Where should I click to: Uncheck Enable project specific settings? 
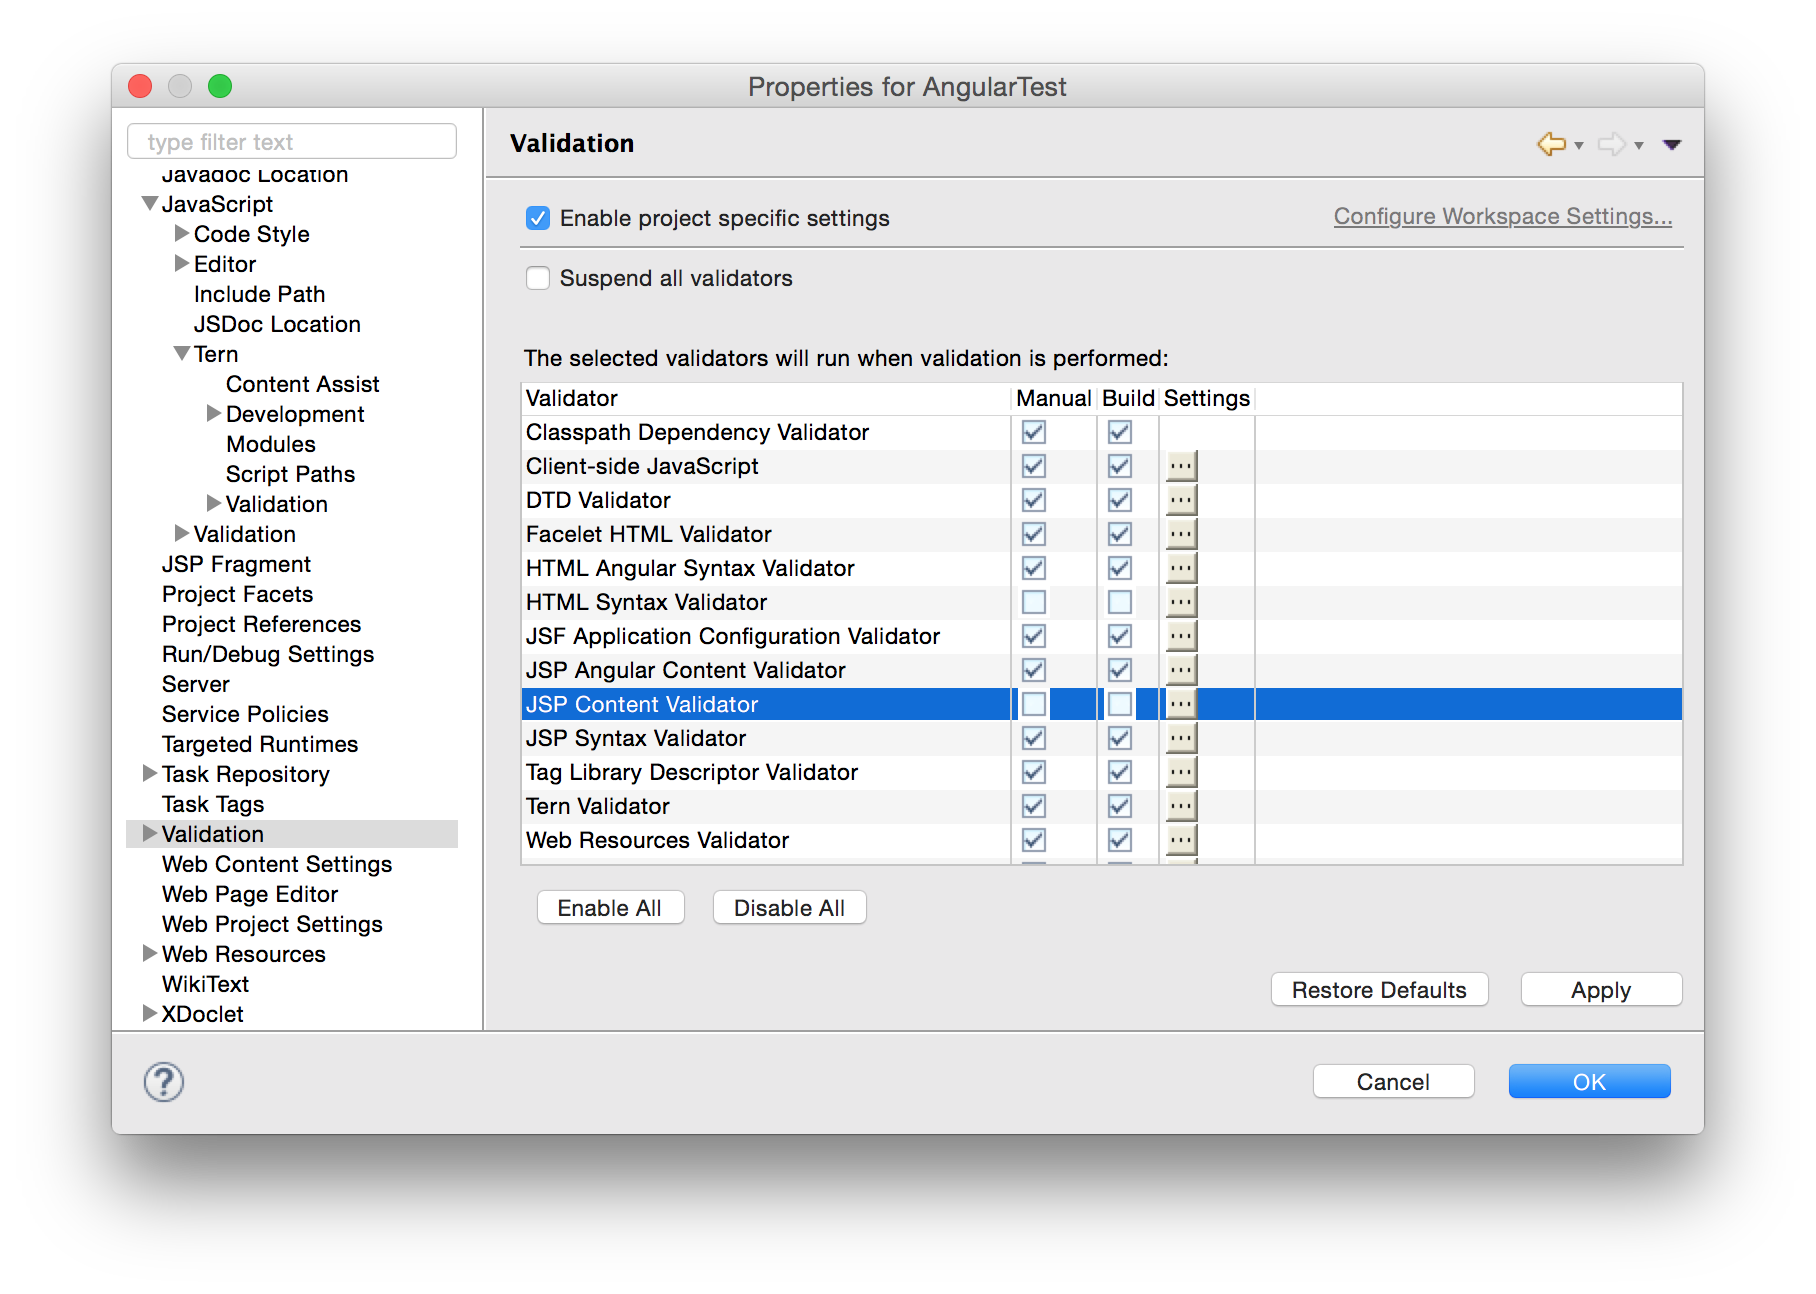coord(538,218)
